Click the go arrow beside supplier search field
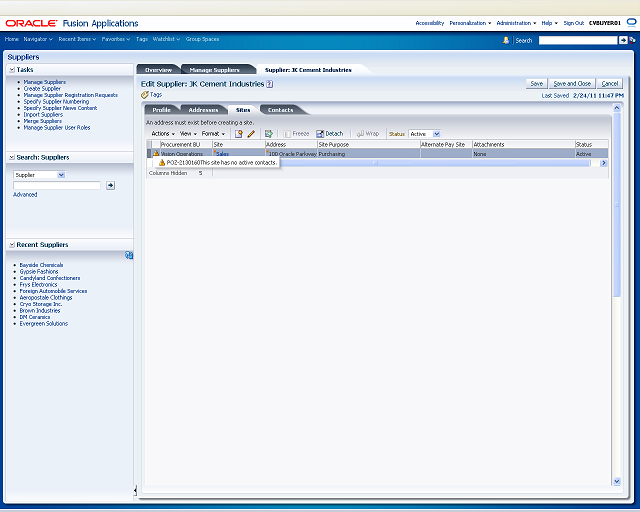This screenshot has height=512, width=640. [x=110, y=185]
